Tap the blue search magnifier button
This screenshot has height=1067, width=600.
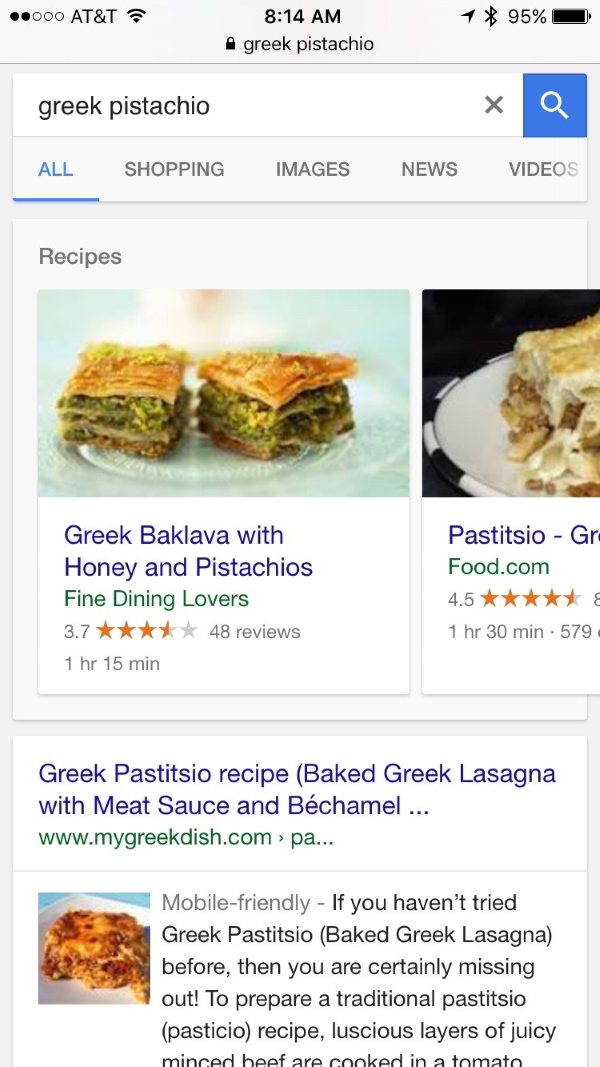coord(554,105)
